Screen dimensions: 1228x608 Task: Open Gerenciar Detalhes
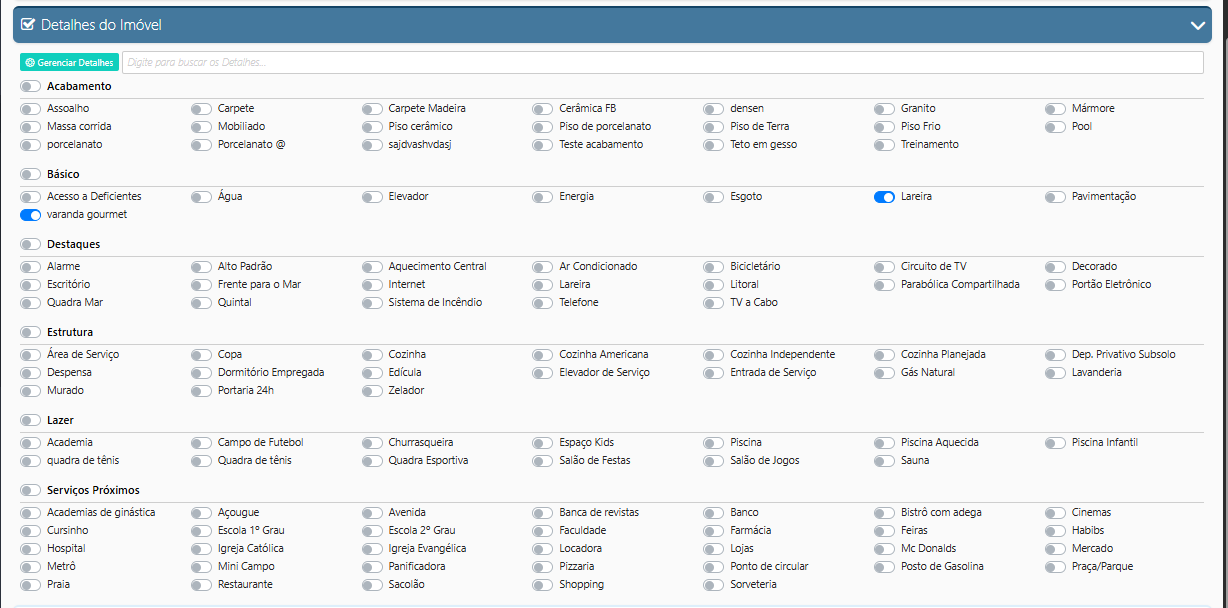[69, 62]
